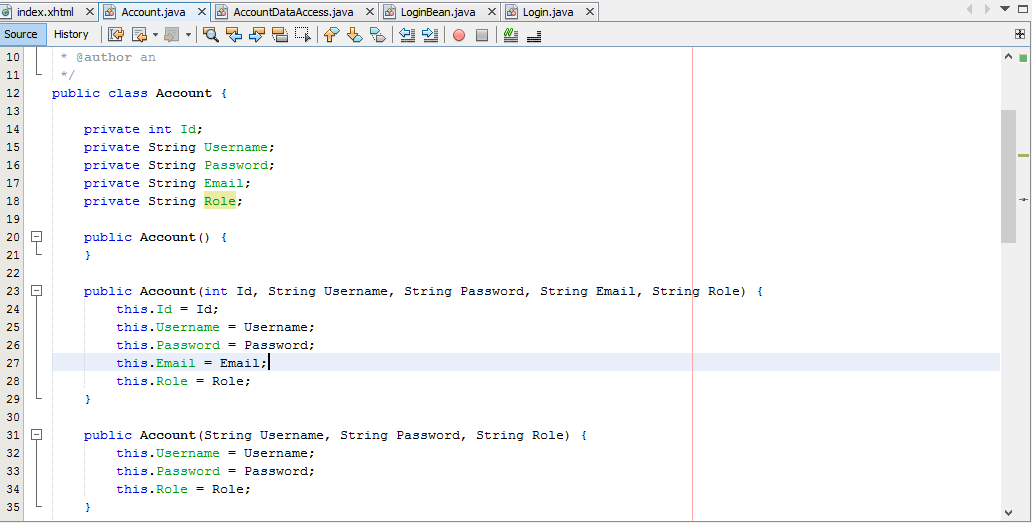
Task: Click Username field on line 15
Action: [x=236, y=147]
